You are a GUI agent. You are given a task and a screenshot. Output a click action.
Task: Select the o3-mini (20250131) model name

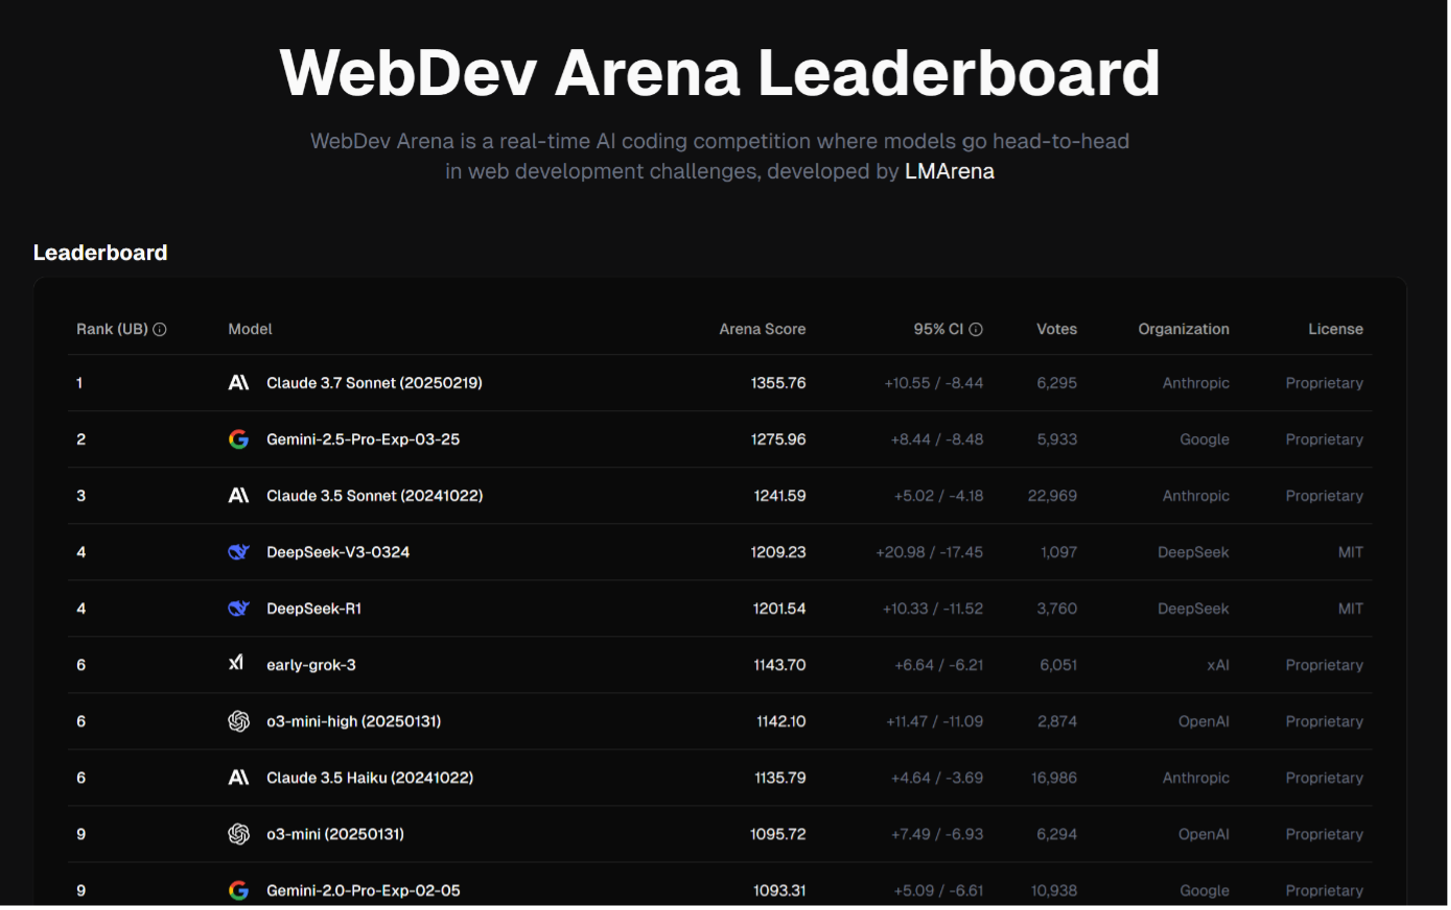(336, 835)
